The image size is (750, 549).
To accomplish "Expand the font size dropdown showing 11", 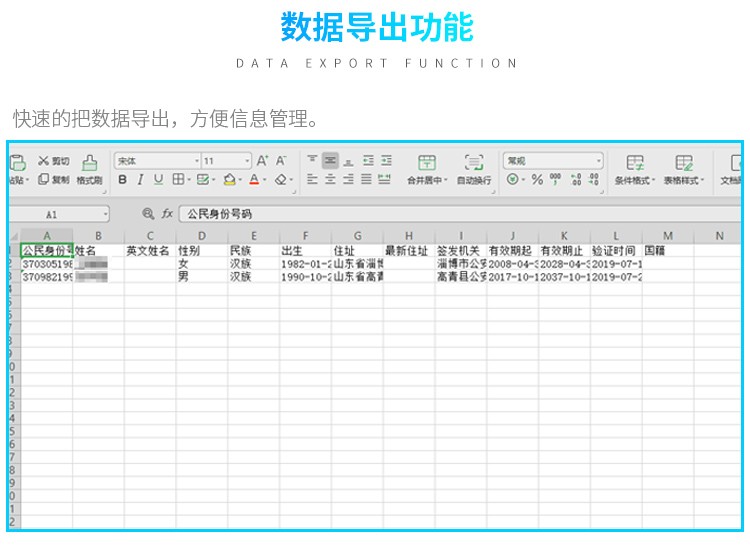I will click(226, 161).
